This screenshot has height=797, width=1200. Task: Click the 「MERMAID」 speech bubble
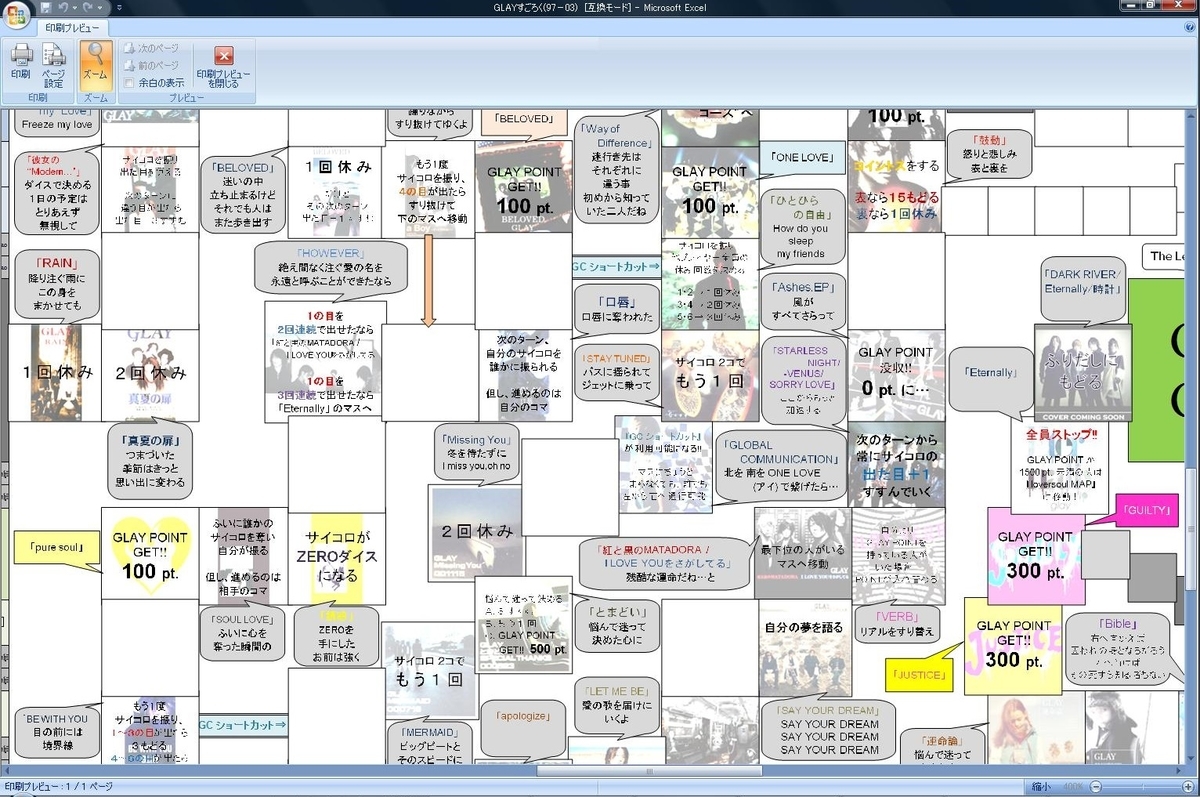point(430,744)
